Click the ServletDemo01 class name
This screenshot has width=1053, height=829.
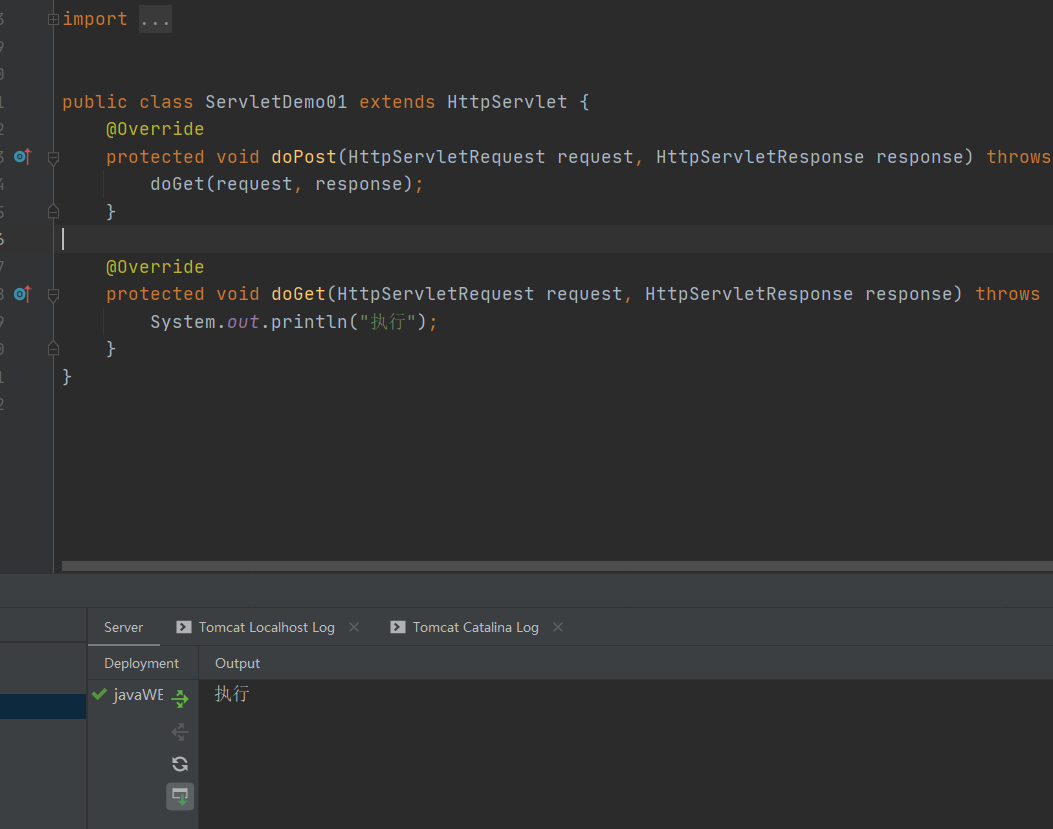pos(276,102)
